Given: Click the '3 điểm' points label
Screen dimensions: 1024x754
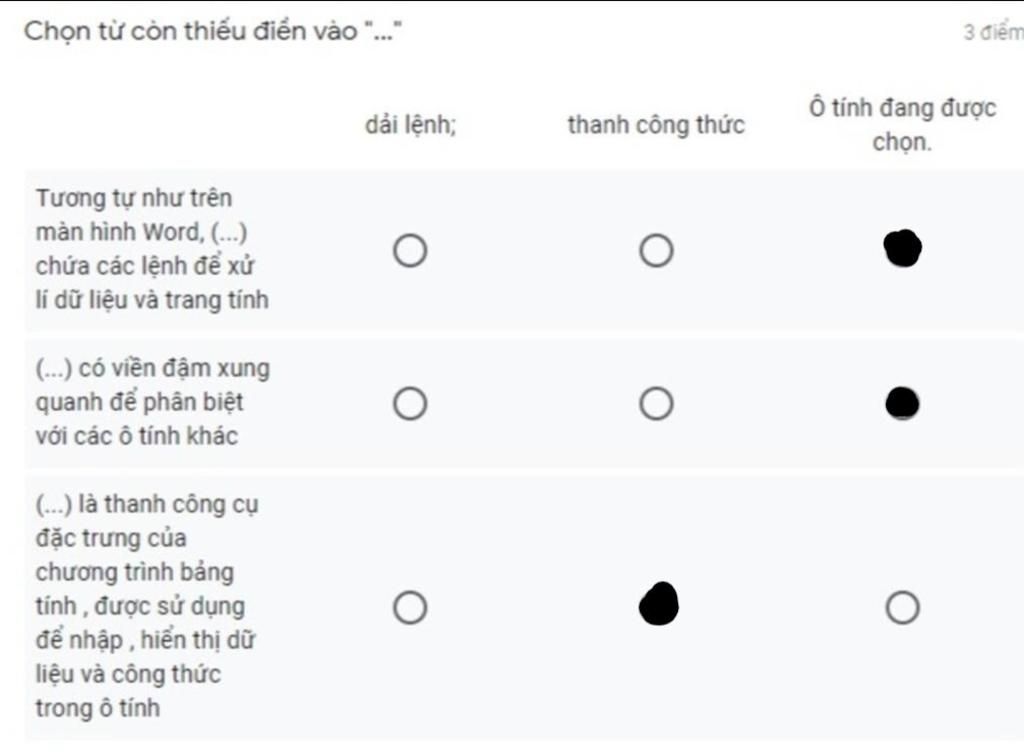Looking at the screenshot, I should [992, 32].
